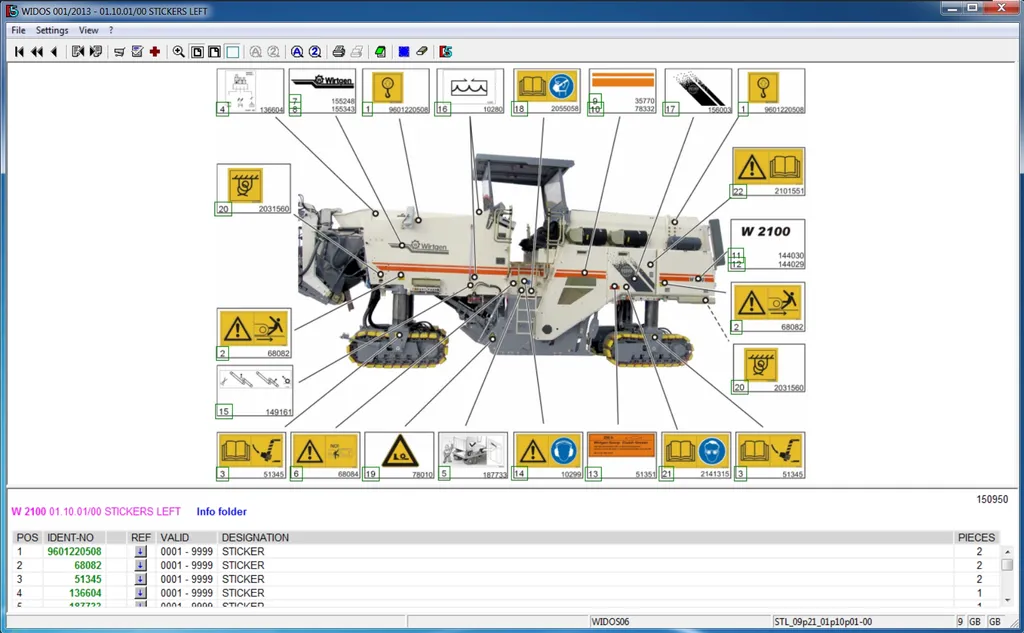Image resolution: width=1024 pixels, height=633 pixels.
Task: Select photo sticker thumbnail 187733
Action: point(473,455)
